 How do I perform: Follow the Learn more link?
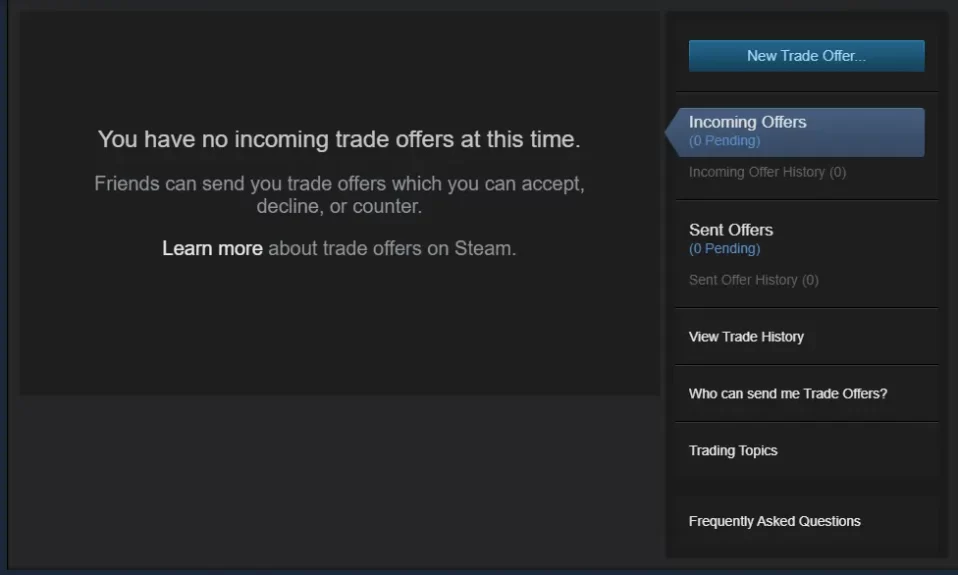click(x=212, y=249)
